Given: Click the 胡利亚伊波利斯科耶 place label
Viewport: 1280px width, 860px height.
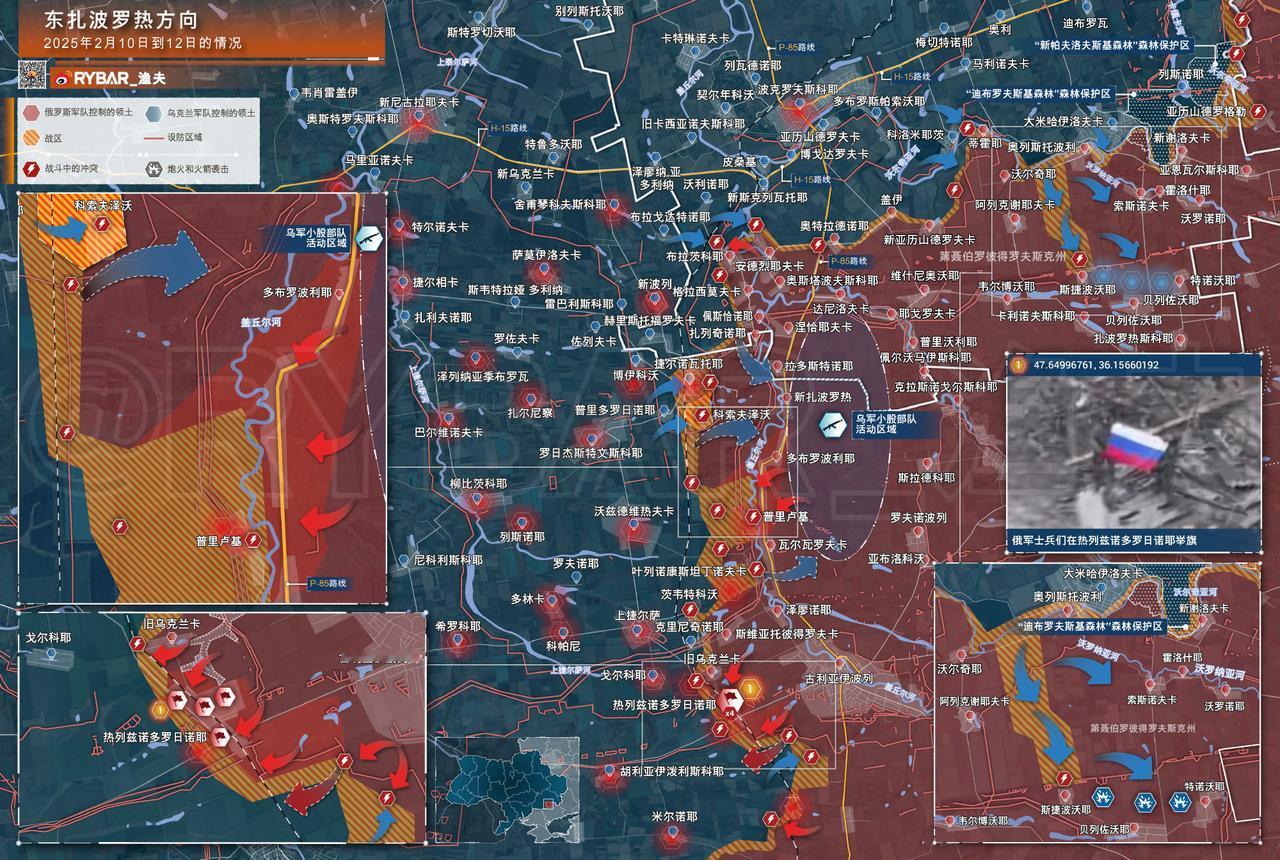Looking at the screenshot, I should 671,771.
